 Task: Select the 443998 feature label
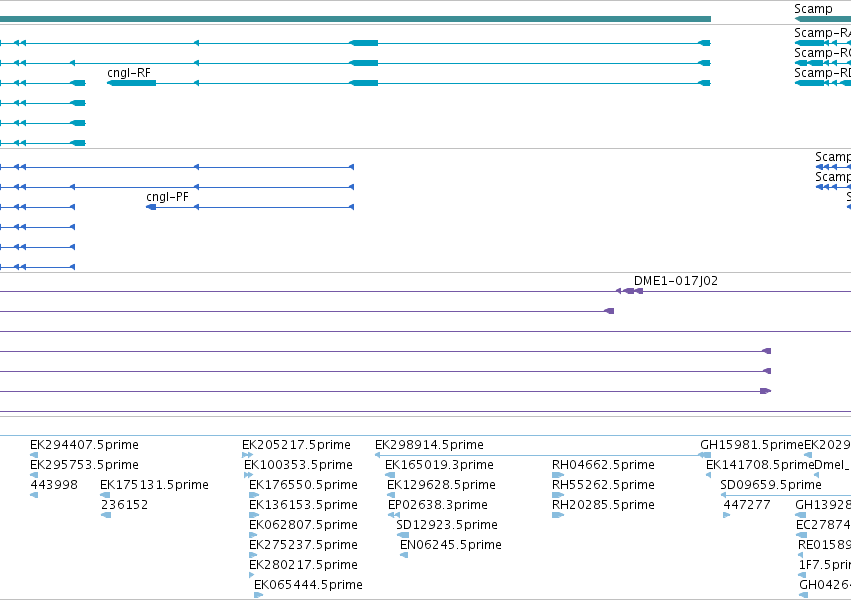pyautogui.click(x=54, y=485)
